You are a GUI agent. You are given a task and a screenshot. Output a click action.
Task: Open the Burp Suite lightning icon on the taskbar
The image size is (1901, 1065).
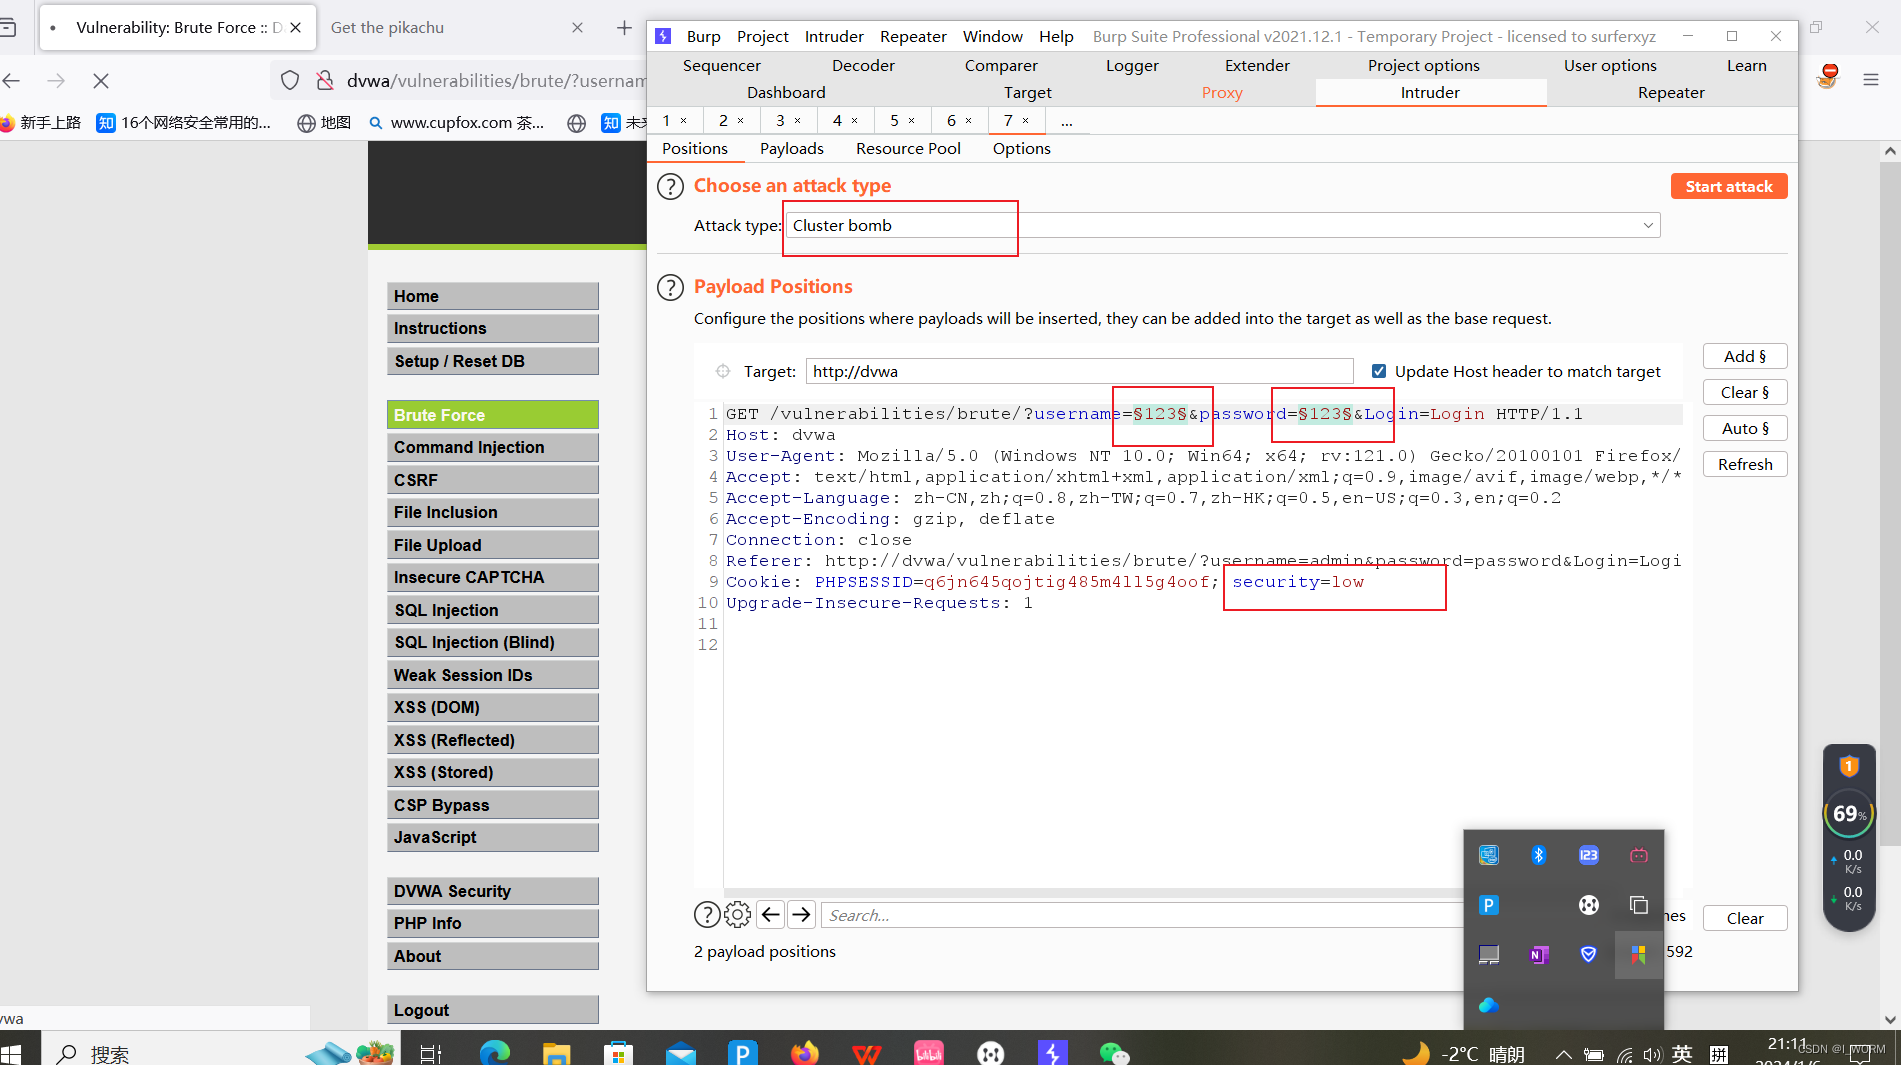pyautogui.click(x=1053, y=1053)
